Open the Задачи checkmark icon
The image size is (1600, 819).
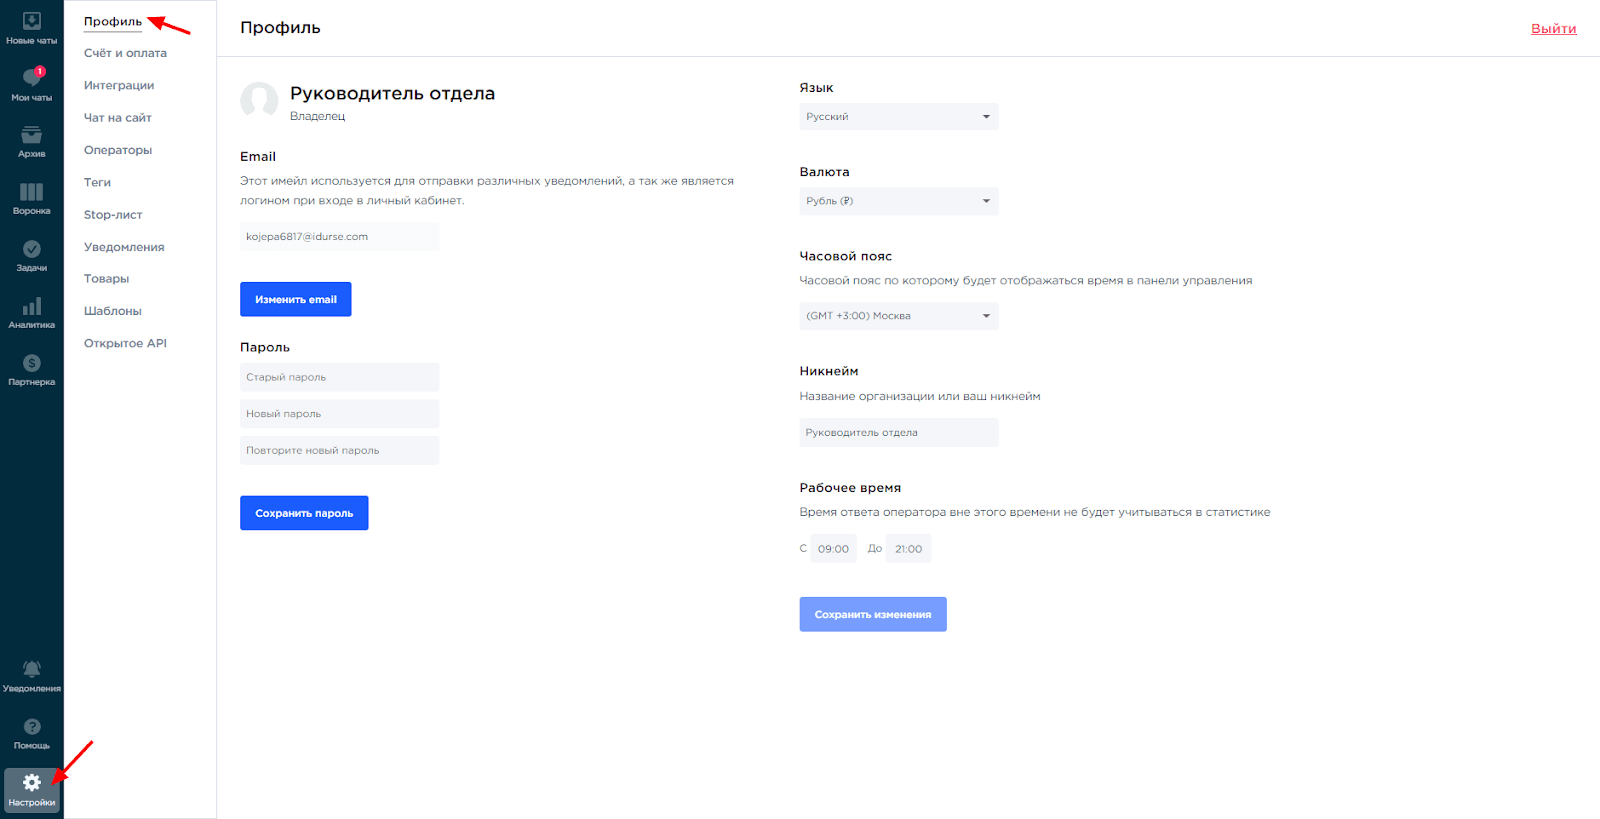tap(31, 250)
